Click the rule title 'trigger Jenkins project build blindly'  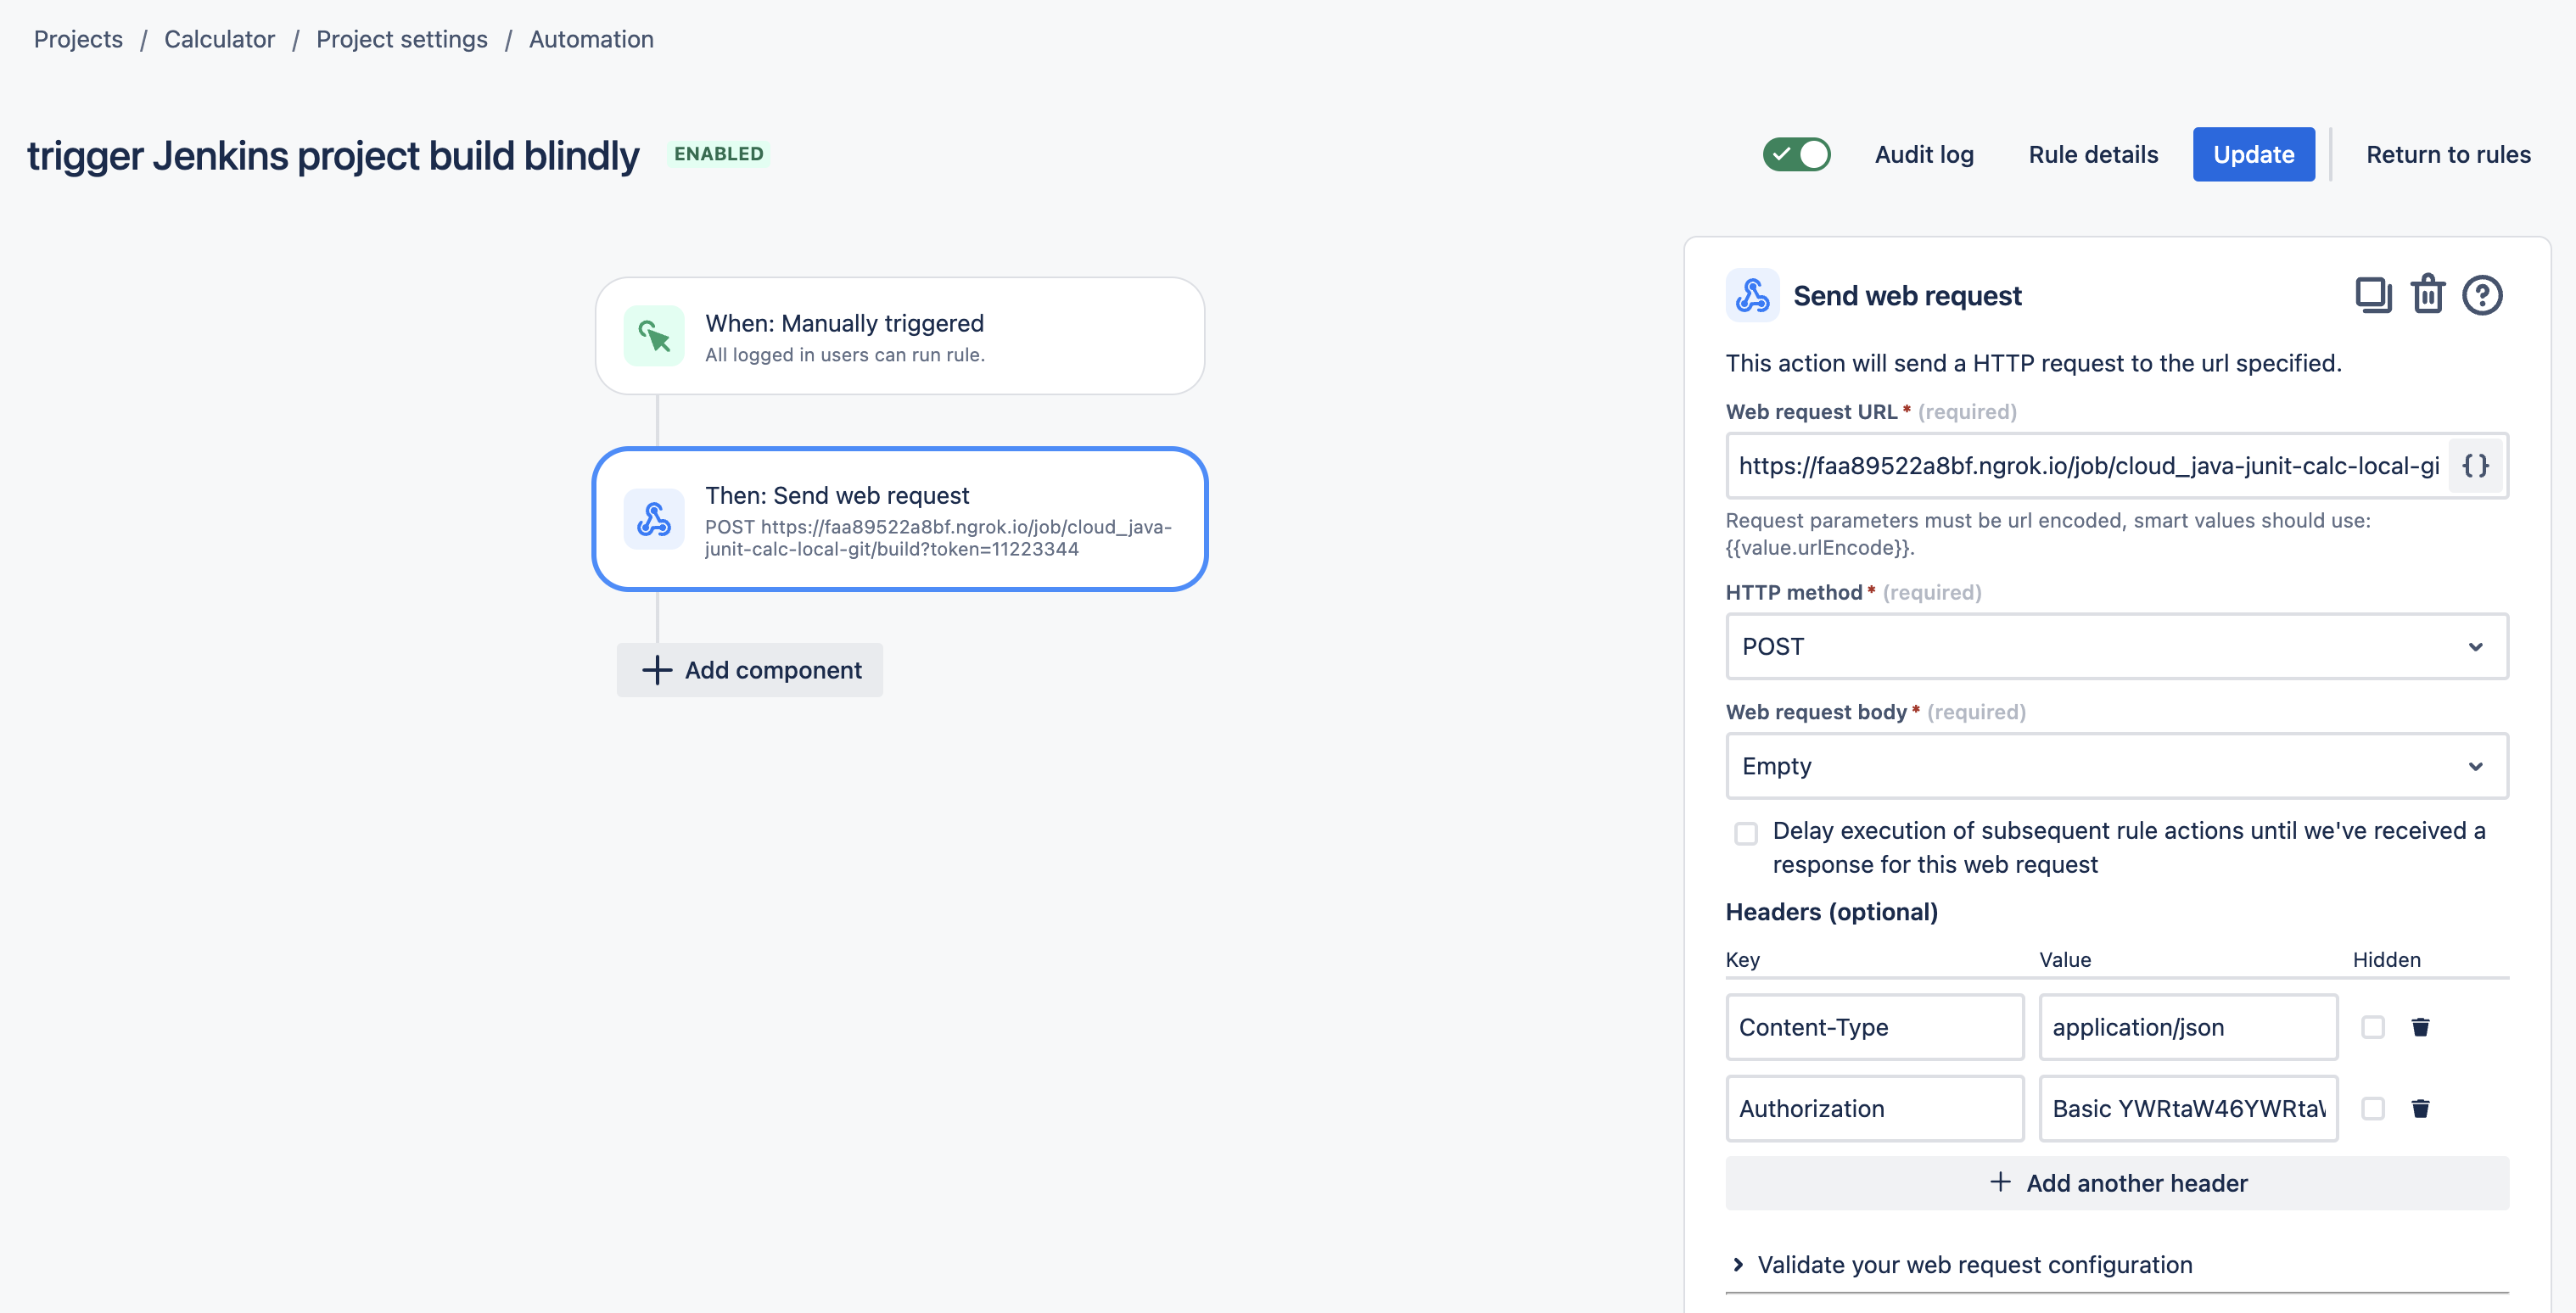(333, 155)
